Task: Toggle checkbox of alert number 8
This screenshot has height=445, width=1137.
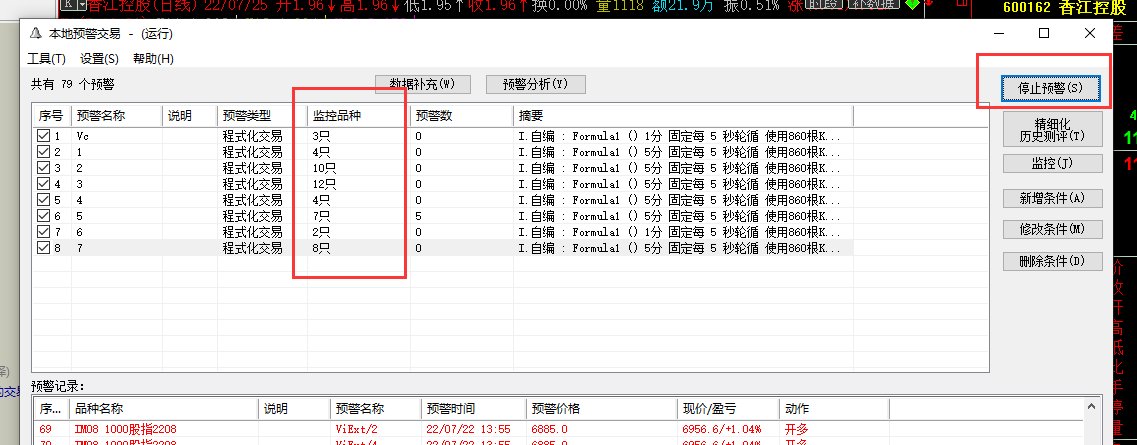Action: point(44,247)
